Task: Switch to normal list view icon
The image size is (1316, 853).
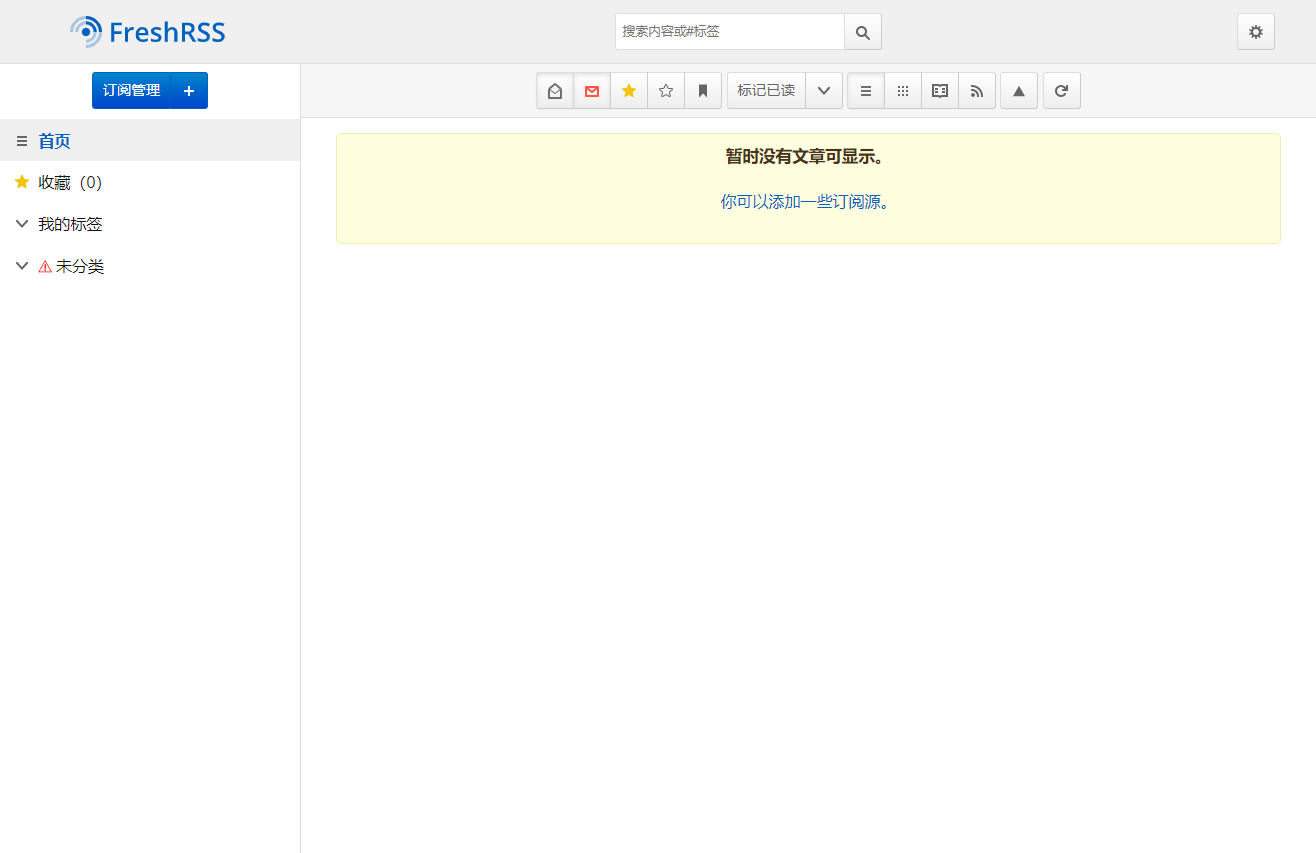Action: point(866,91)
